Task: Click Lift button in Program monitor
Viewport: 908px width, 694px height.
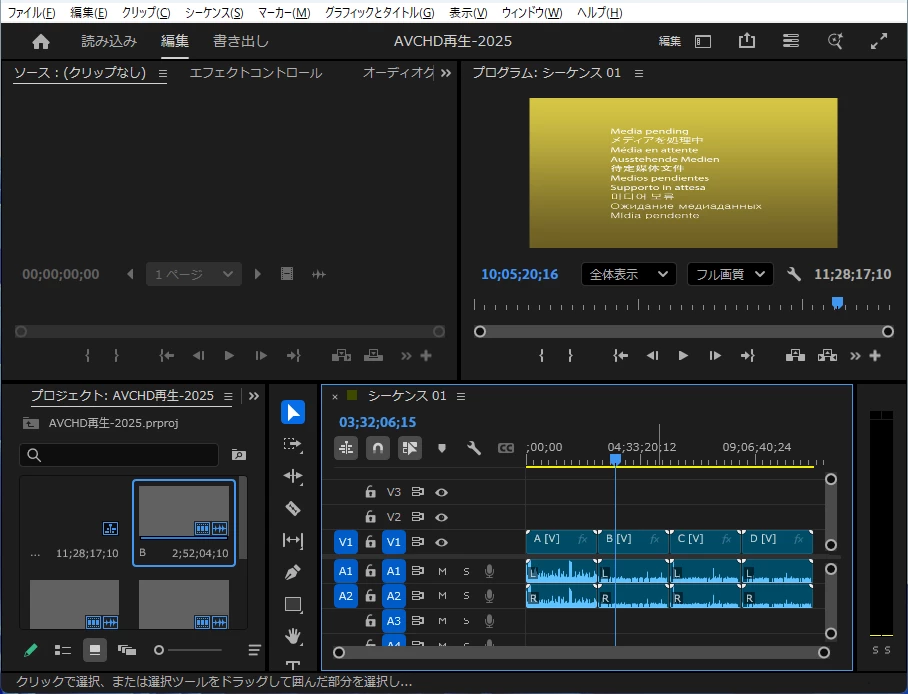Action: [x=795, y=356]
